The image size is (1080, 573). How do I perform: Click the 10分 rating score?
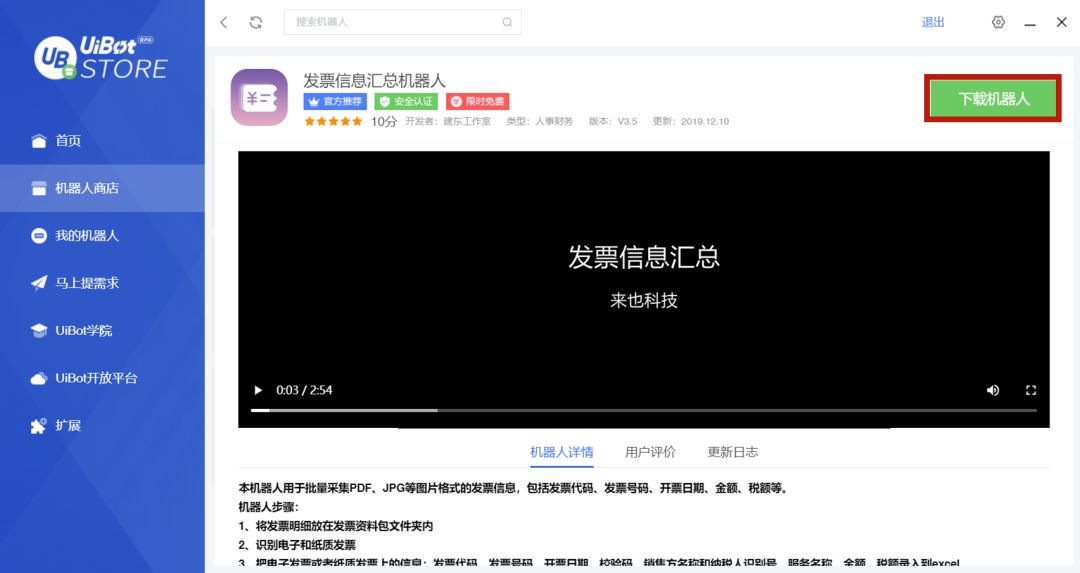[x=384, y=121]
